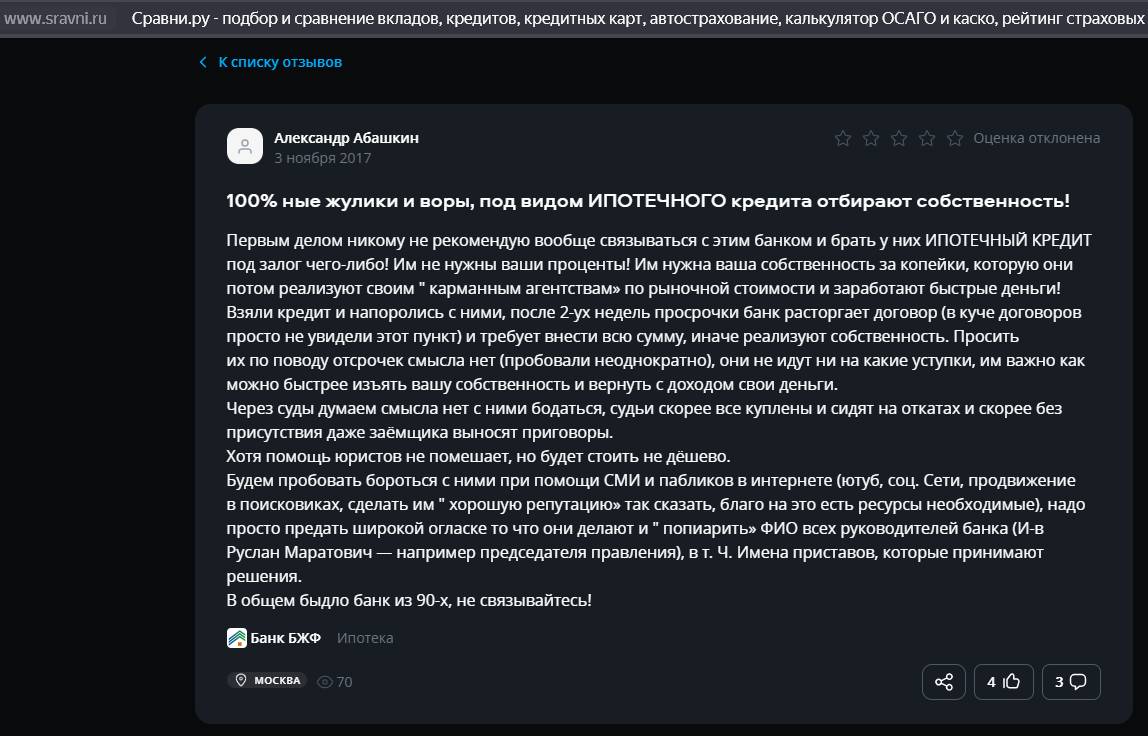Open the comments bubble showing 3
Screen dimensions: 1148x736
pyautogui.click(x=1070, y=682)
